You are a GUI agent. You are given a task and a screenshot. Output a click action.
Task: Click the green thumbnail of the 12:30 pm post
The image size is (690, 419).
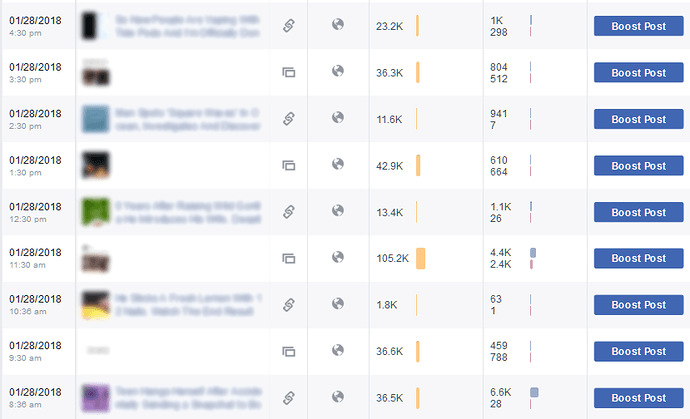point(96,212)
